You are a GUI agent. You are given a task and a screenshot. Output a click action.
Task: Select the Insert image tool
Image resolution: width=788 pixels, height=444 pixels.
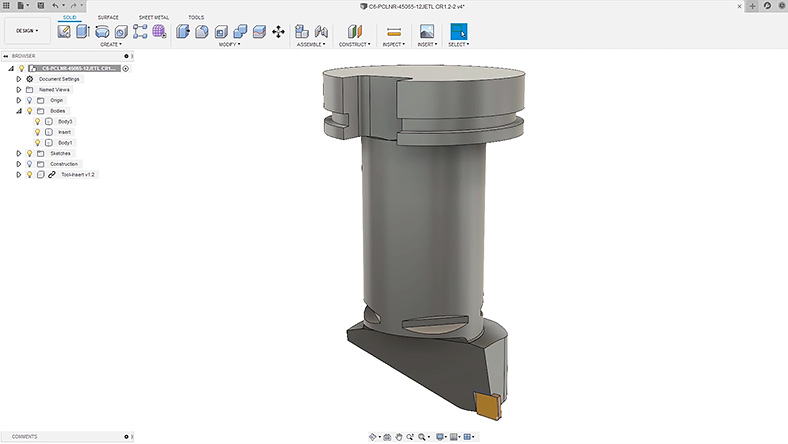click(427, 32)
